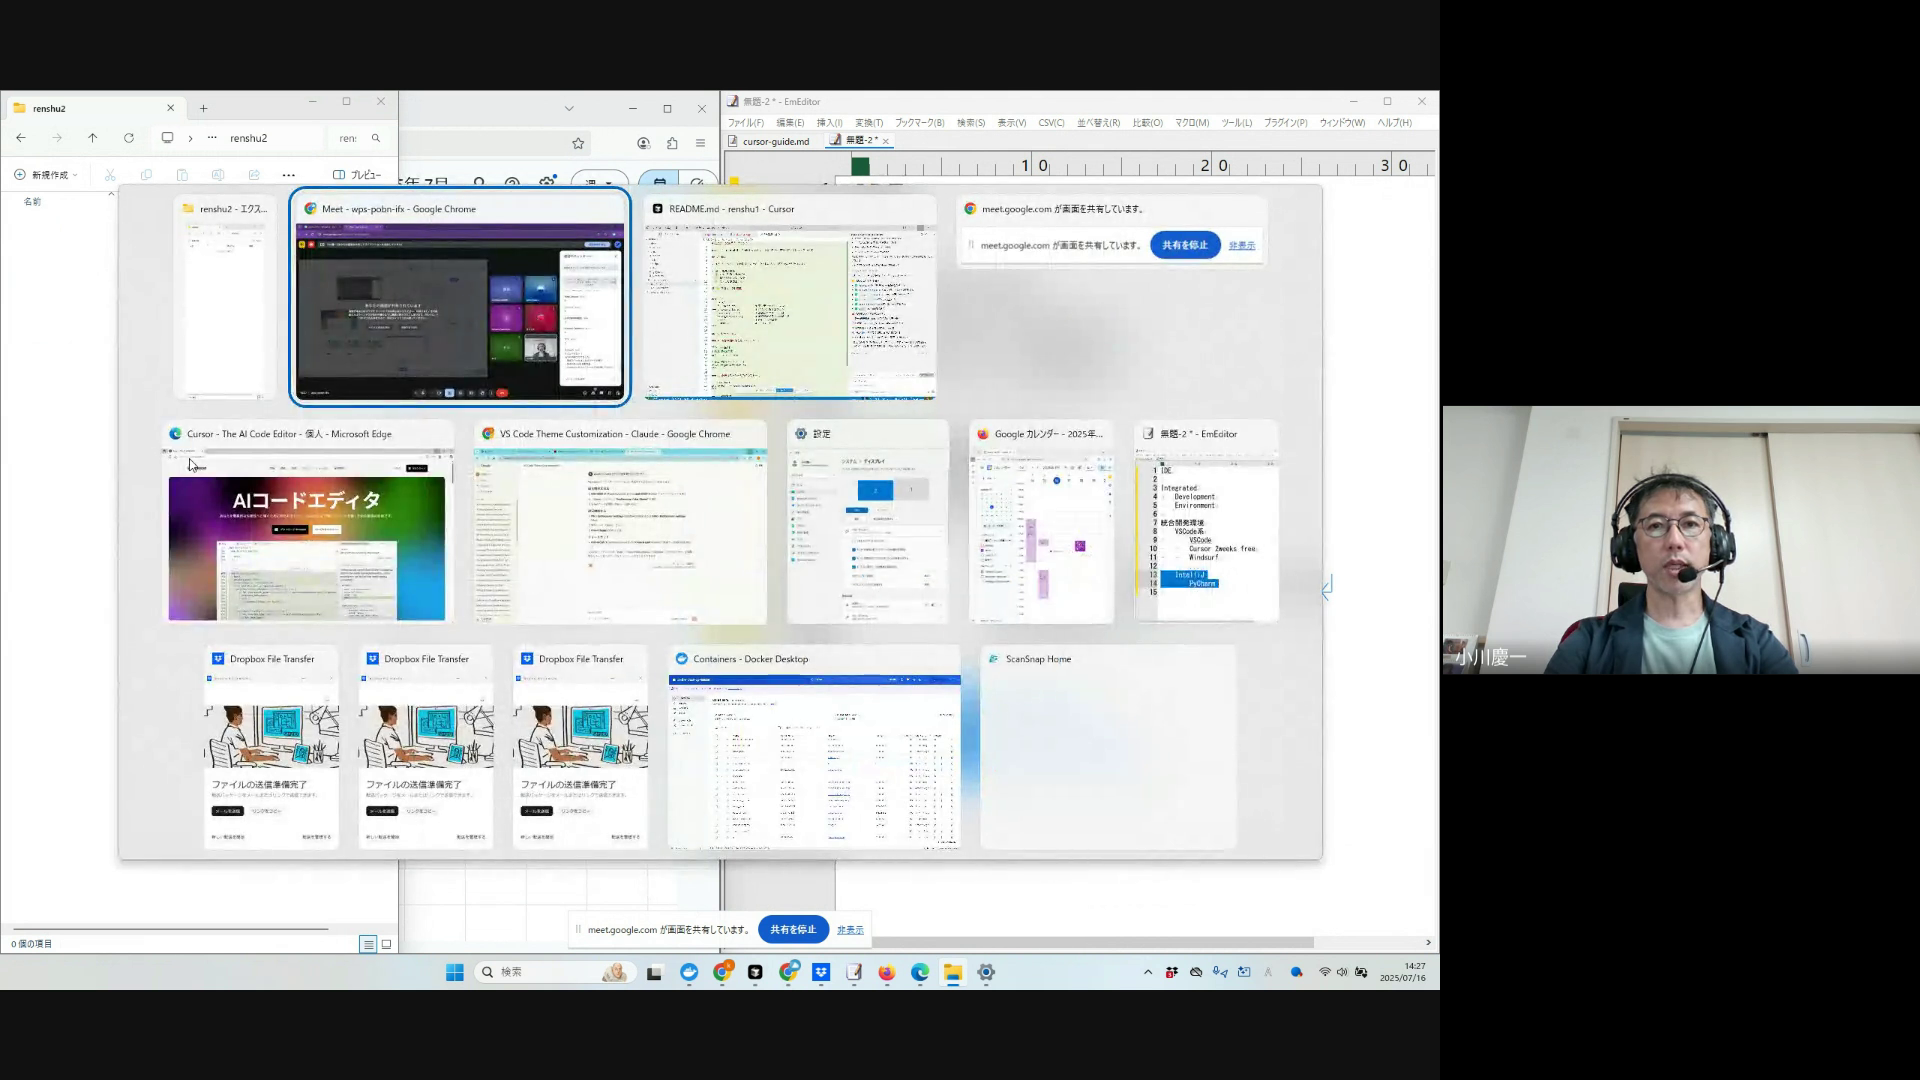
Task: Click Docker Desktop icon in taskbar
Action: click(x=689, y=972)
